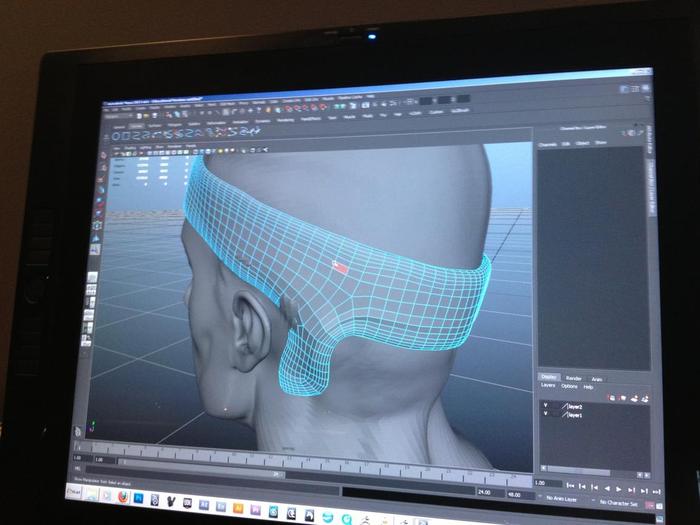700x525 pixels.
Task: Create layer from selected objects icon
Action: tap(645, 399)
